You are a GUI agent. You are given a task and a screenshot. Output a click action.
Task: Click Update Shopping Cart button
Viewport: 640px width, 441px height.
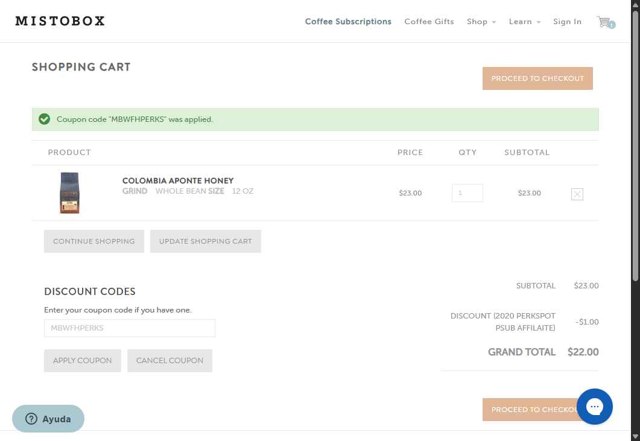click(205, 241)
